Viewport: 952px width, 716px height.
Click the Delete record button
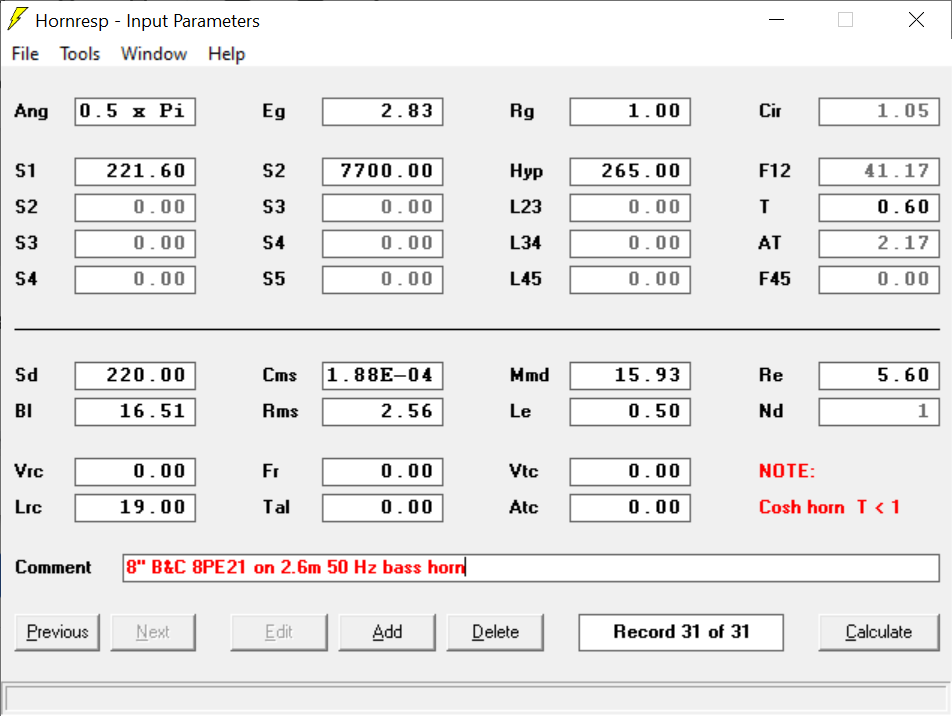(495, 632)
